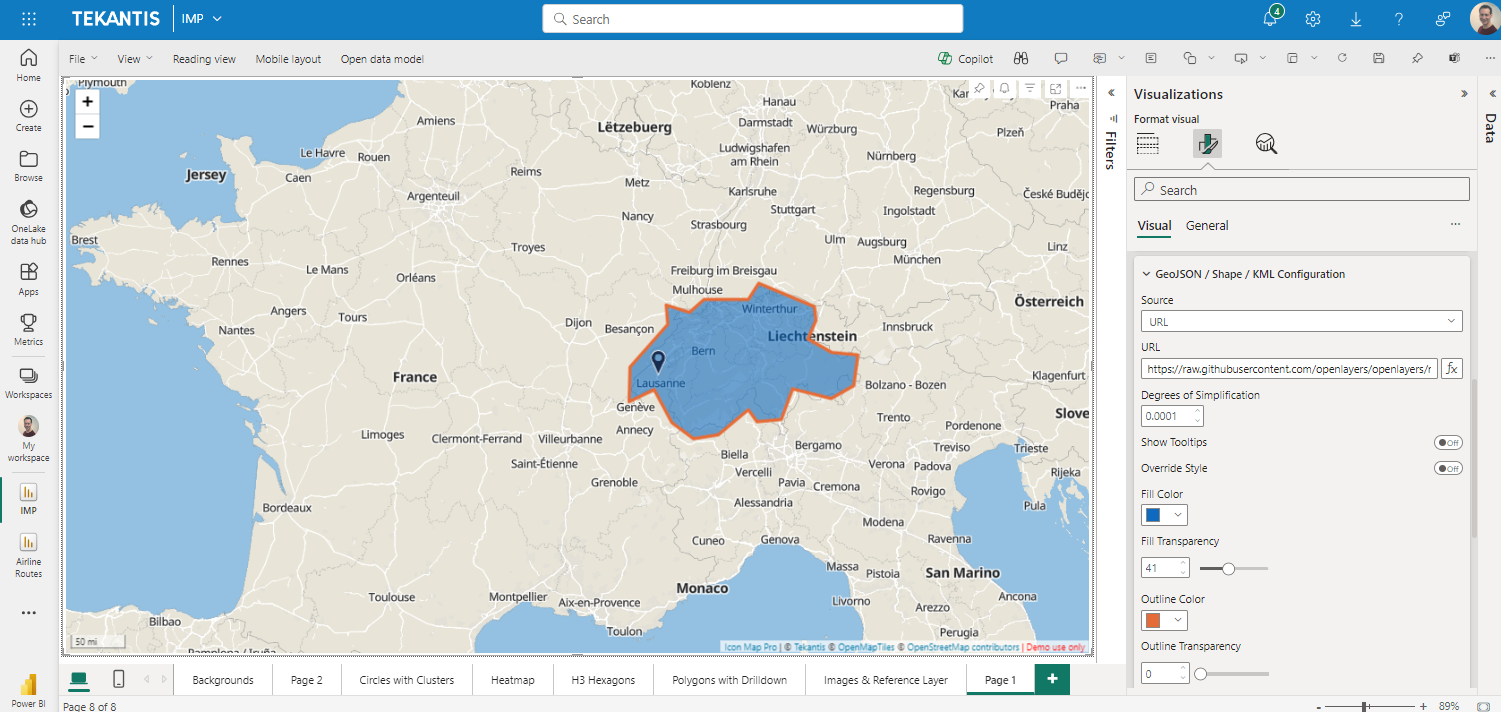
Task: Click the Fill Transparency slider handle
Action: 1228,568
